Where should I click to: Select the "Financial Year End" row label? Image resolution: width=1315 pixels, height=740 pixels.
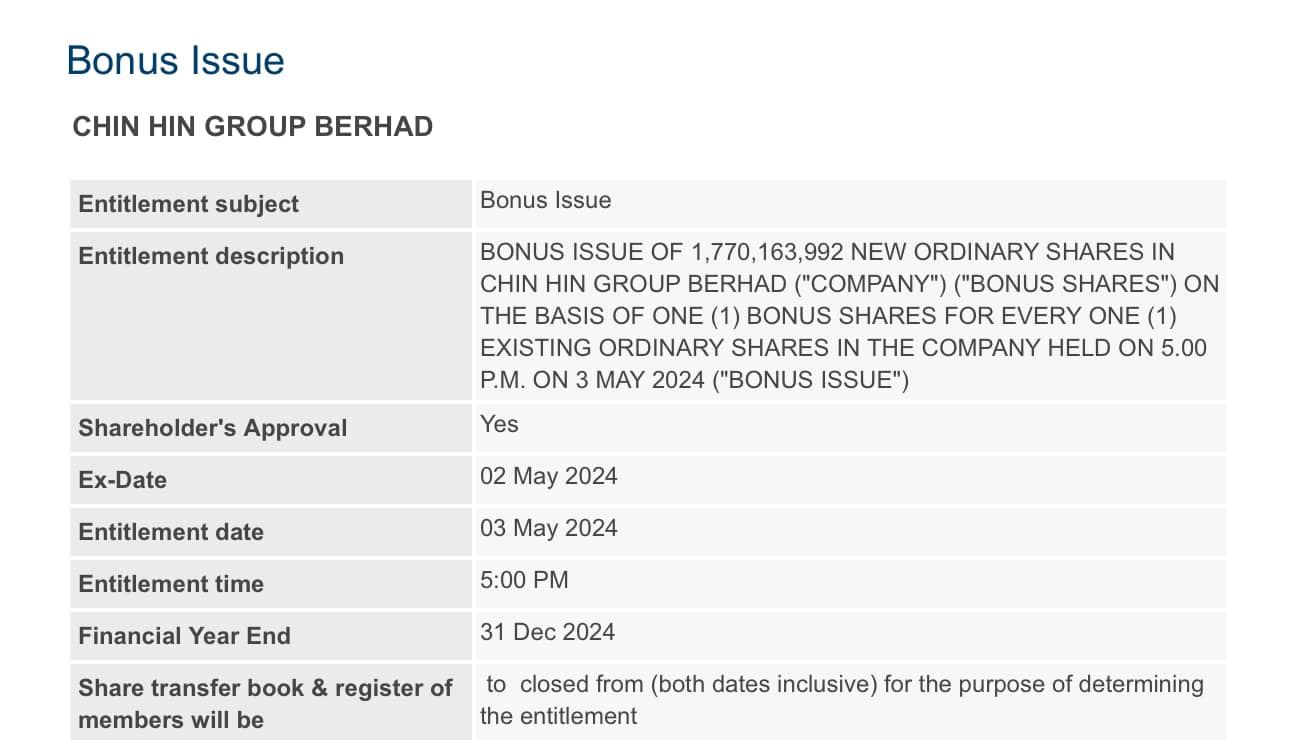(x=184, y=636)
